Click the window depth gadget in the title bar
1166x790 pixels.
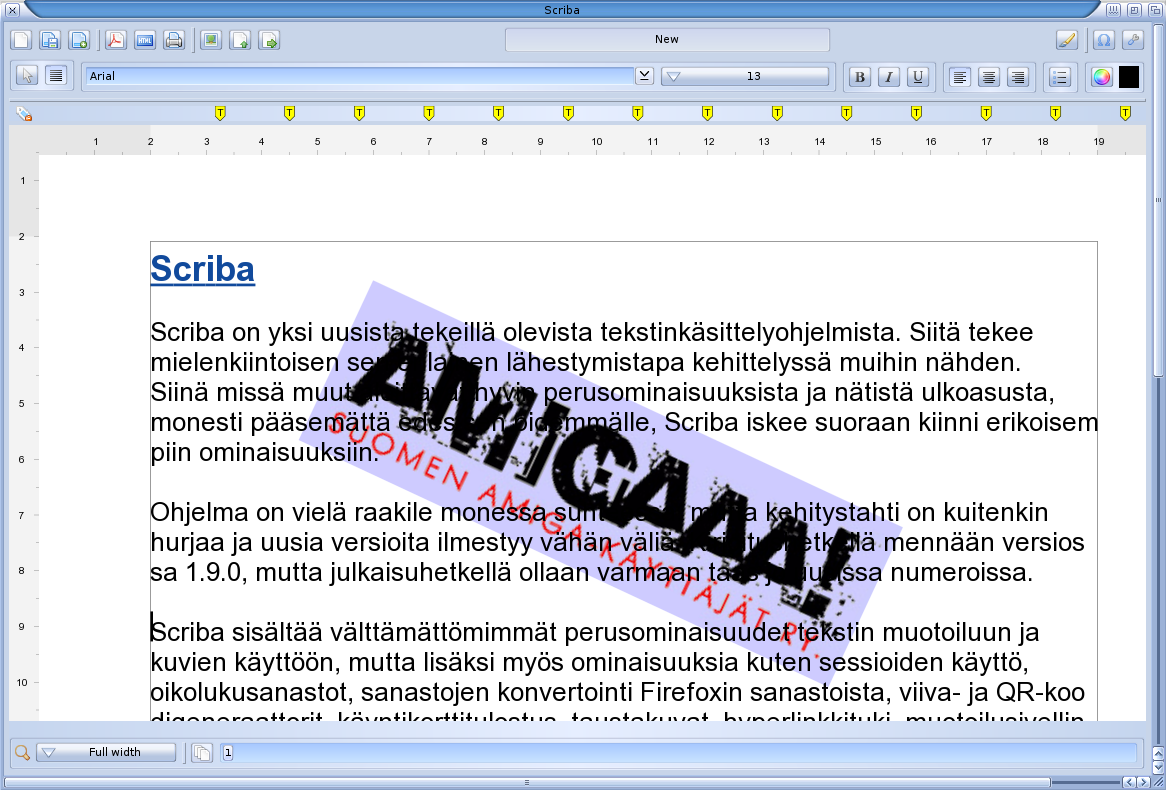[1154, 10]
